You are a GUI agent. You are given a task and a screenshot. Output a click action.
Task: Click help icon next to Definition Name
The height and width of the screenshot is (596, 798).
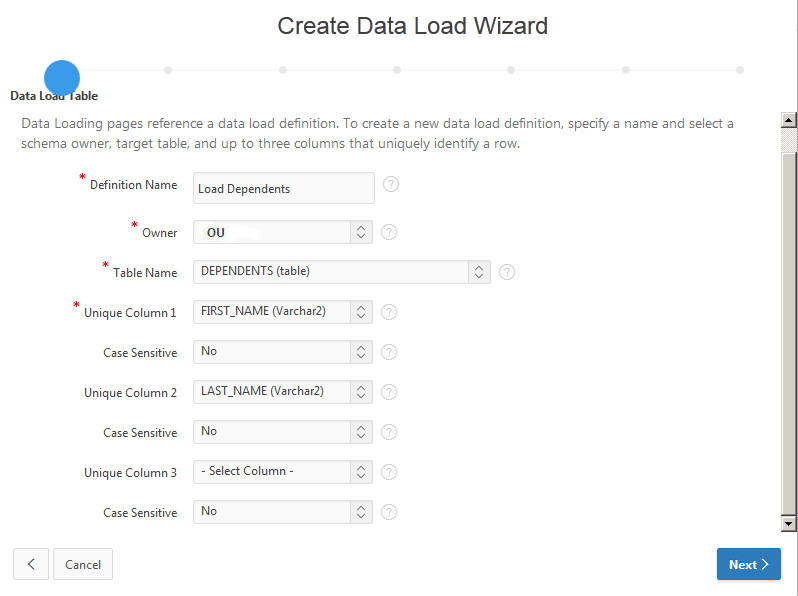(x=391, y=184)
